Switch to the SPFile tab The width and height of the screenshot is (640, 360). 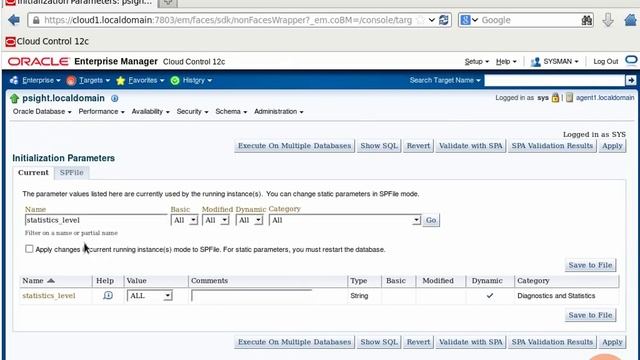pos(71,173)
